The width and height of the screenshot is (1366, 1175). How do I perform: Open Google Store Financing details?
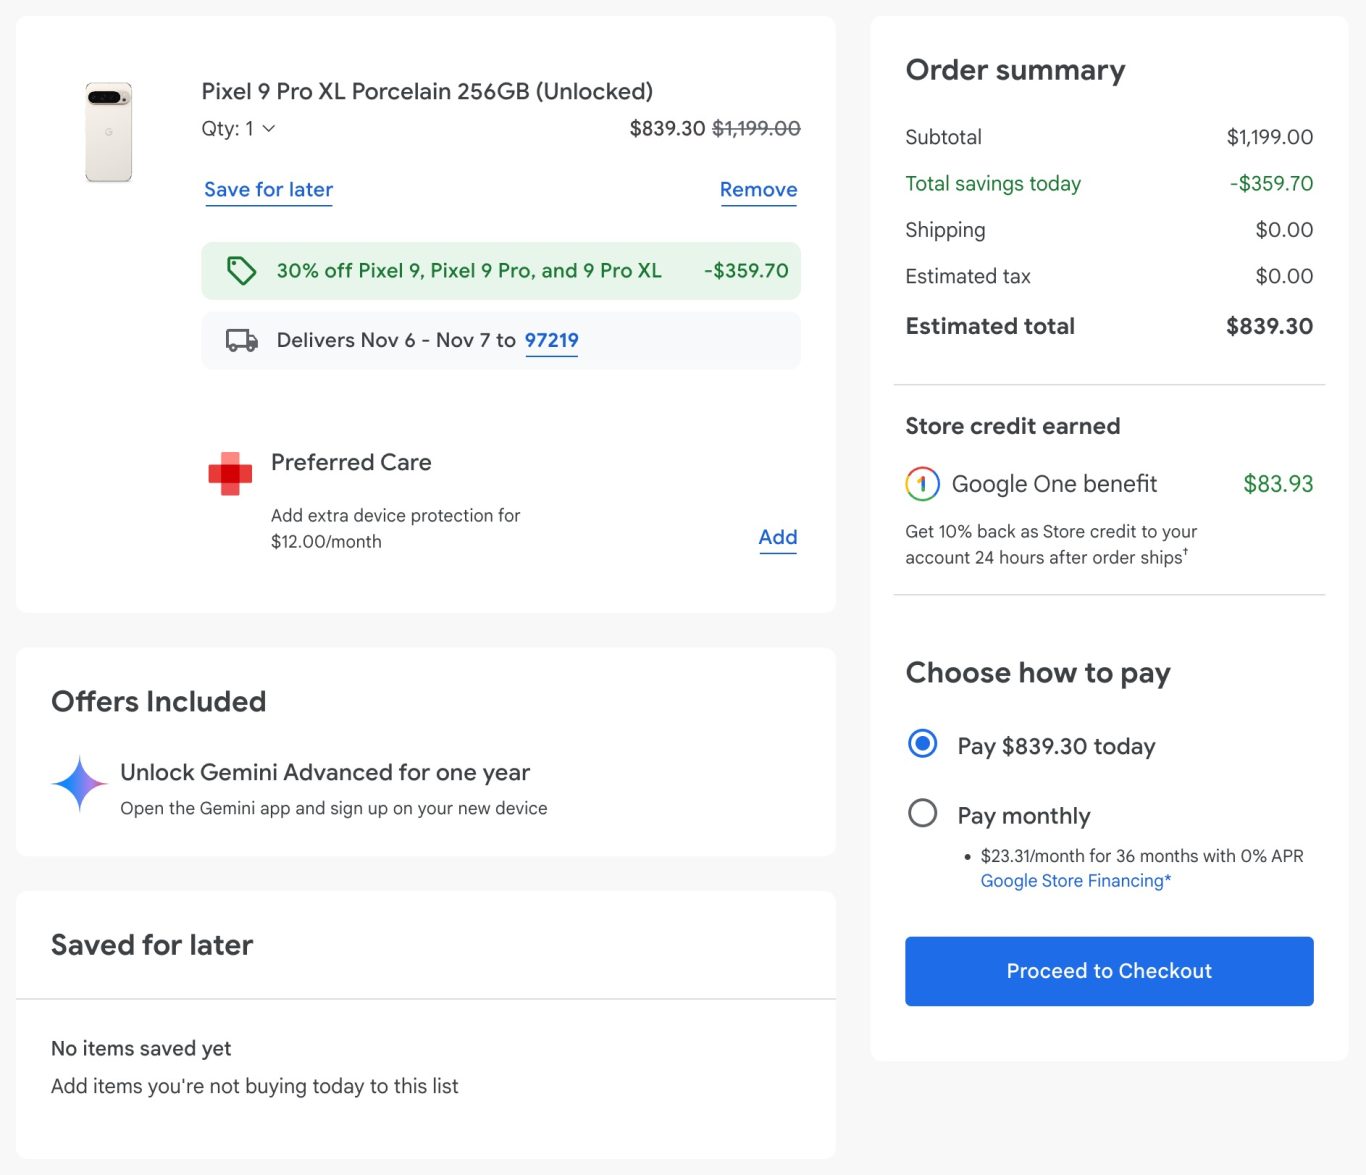tap(1074, 881)
